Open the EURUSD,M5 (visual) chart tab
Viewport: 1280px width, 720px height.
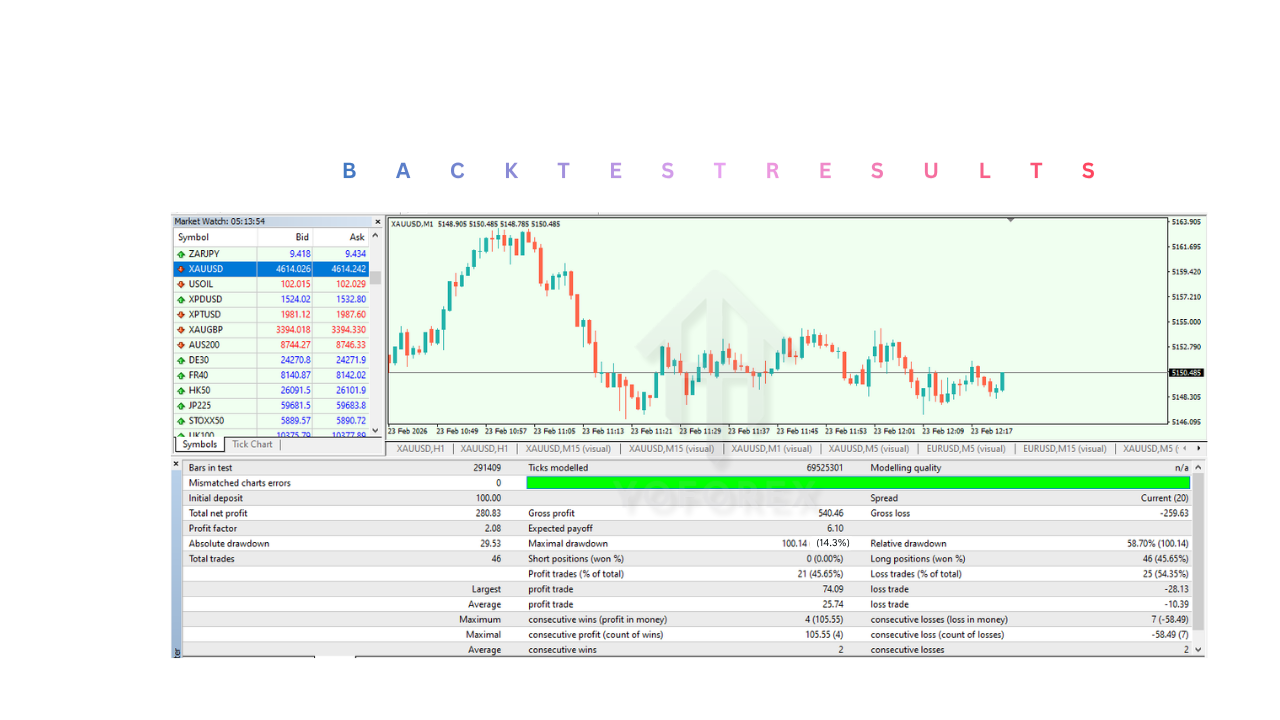click(966, 449)
